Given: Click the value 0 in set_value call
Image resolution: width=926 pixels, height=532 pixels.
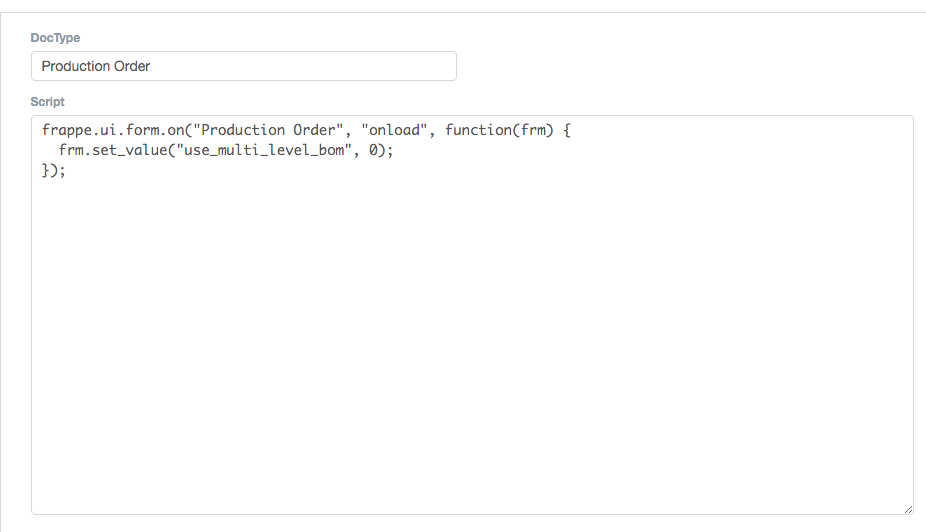Looking at the screenshot, I should [x=373, y=150].
